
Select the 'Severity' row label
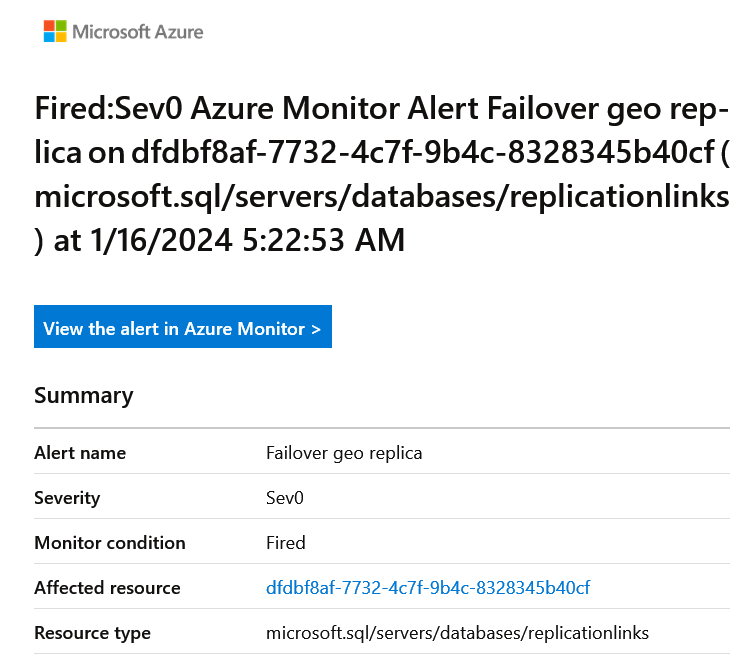pyautogui.click(x=67, y=498)
